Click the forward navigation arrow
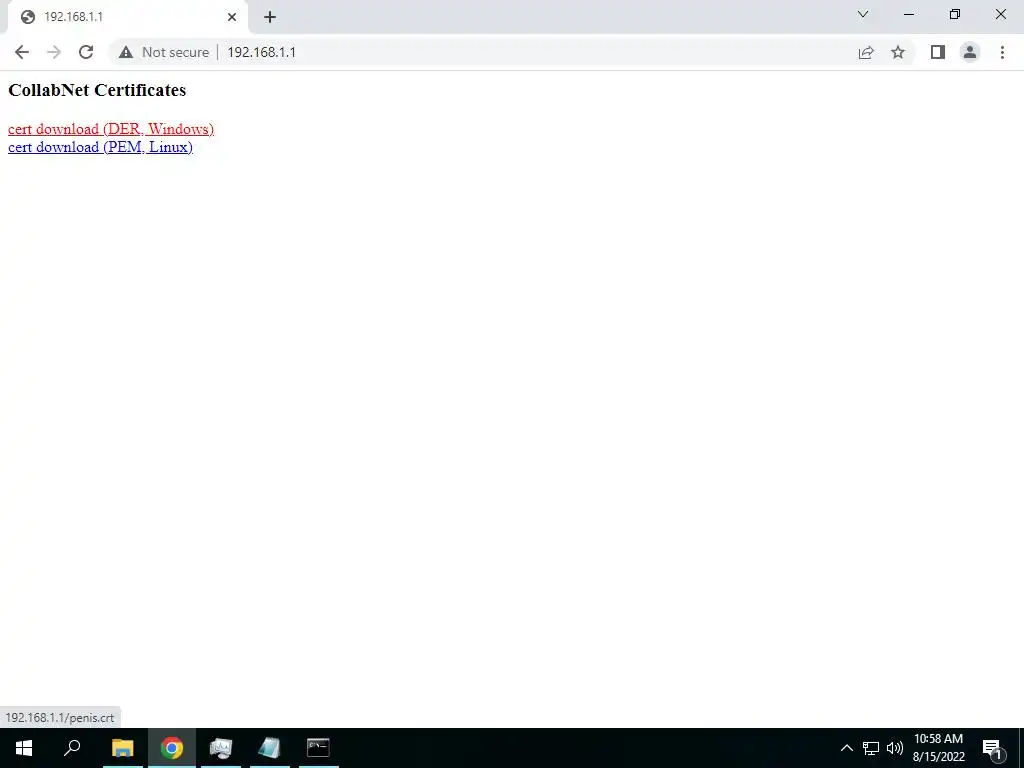 54,52
